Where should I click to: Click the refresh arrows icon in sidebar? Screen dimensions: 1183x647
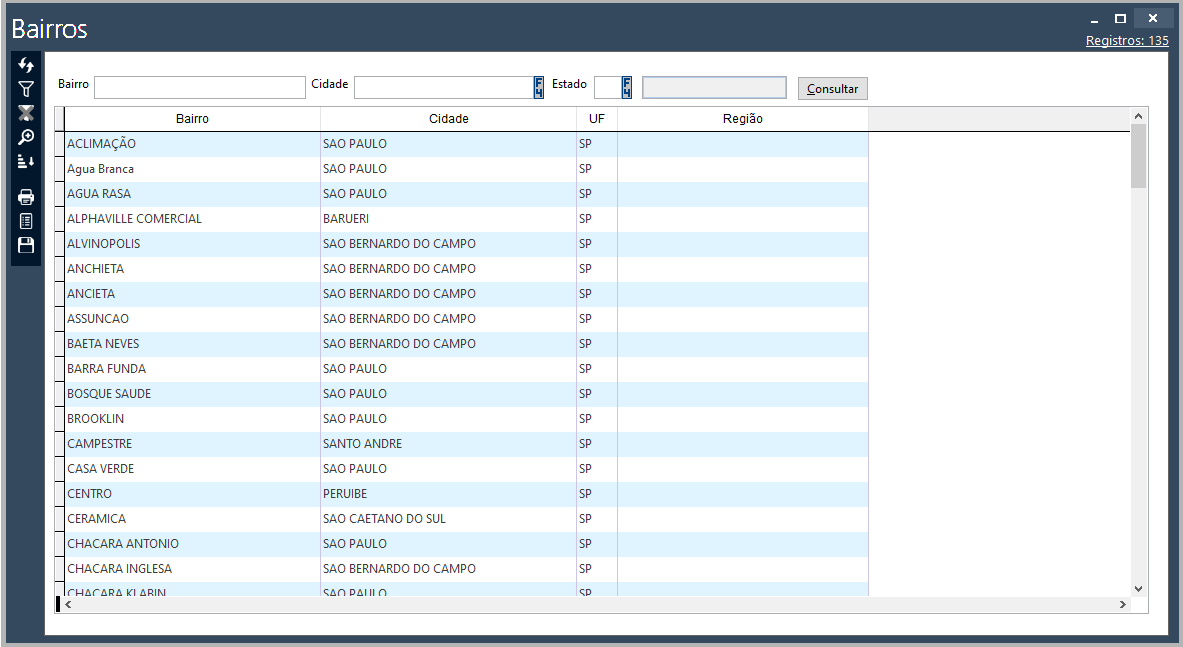click(26, 66)
